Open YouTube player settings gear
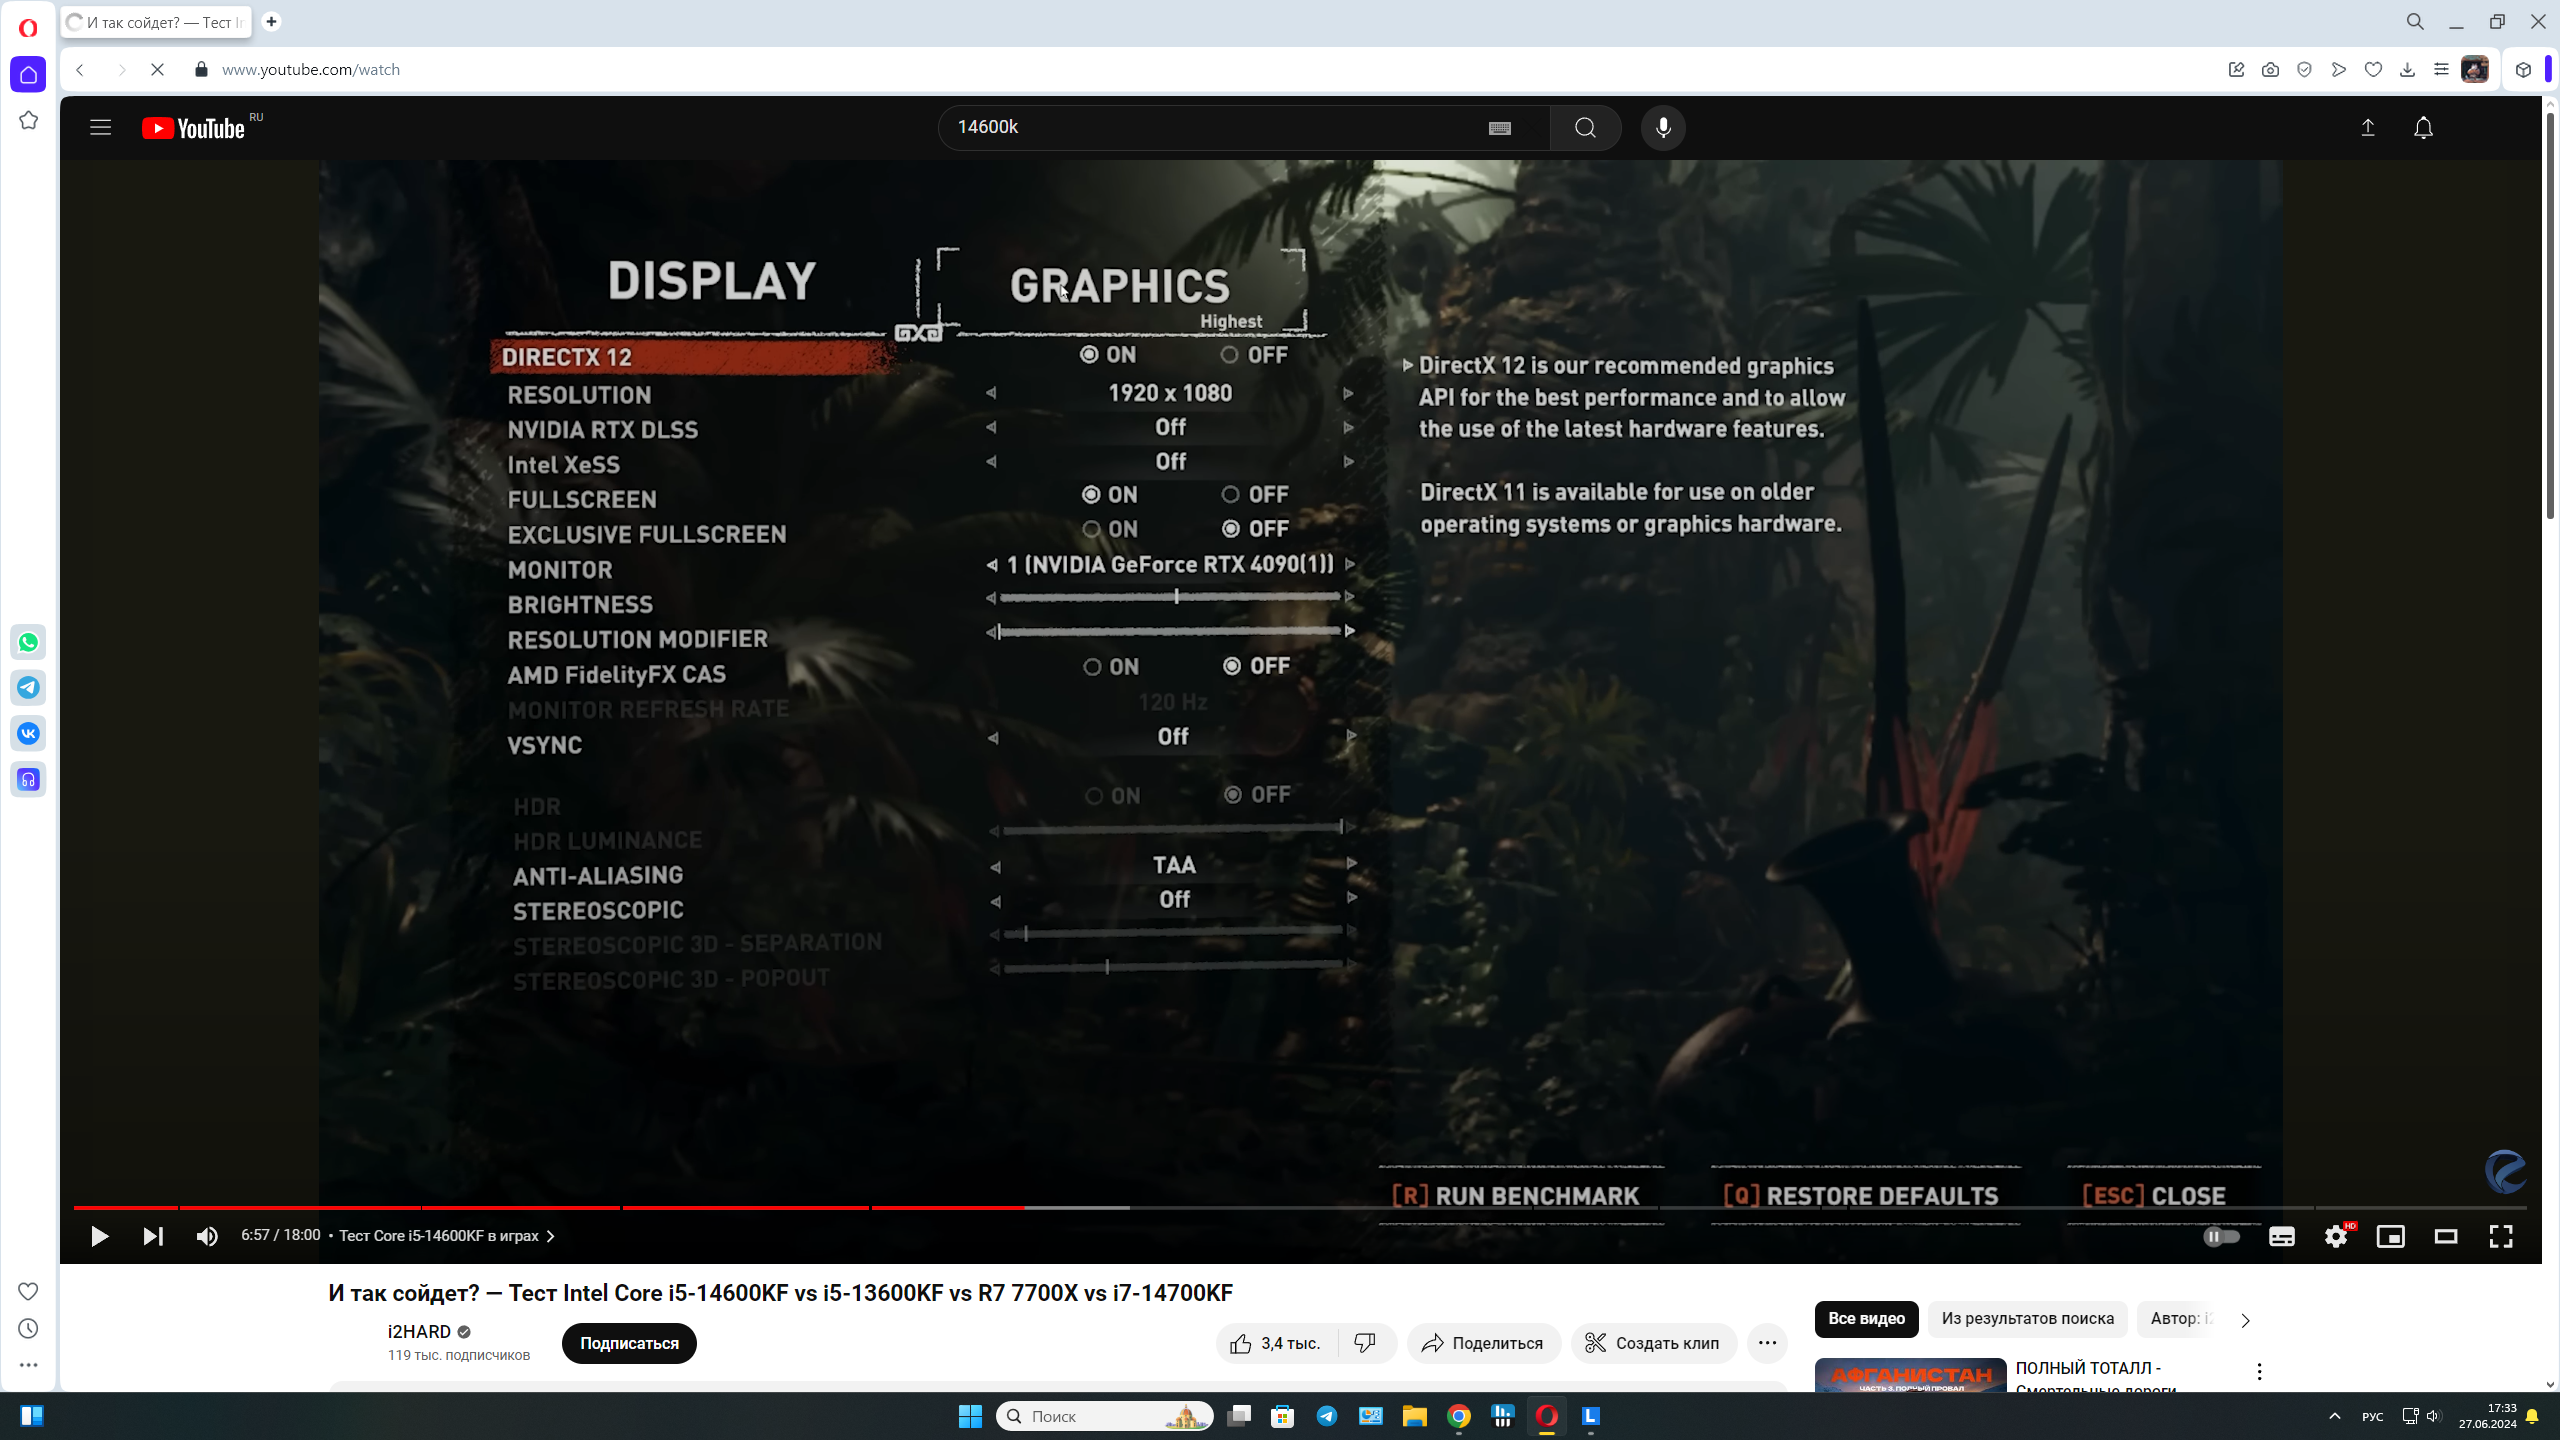Image resolution: width=2560 pixels, height=1440 pixels. tap(2335, 1237)
